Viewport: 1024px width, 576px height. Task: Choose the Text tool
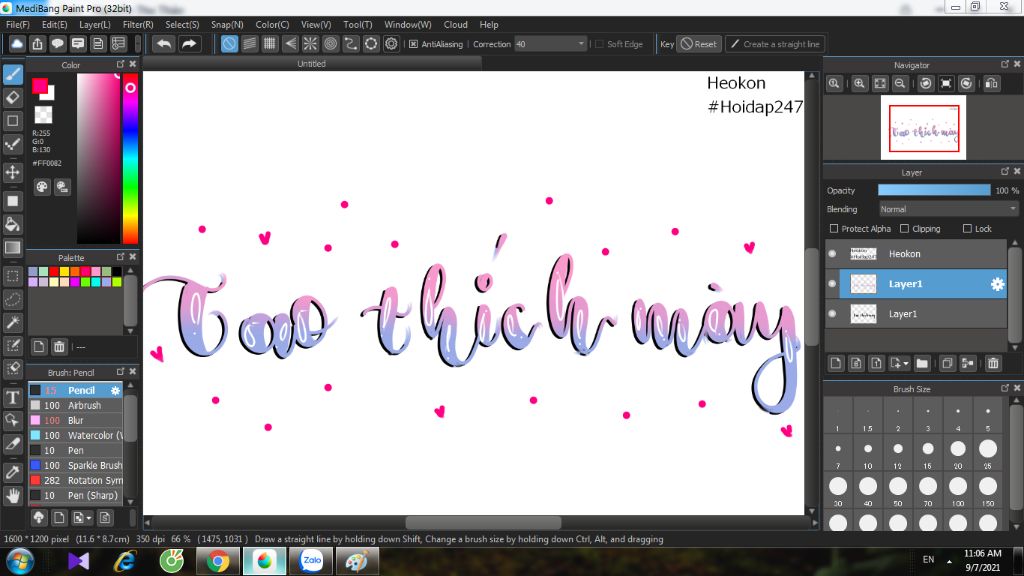pos(13,397)
